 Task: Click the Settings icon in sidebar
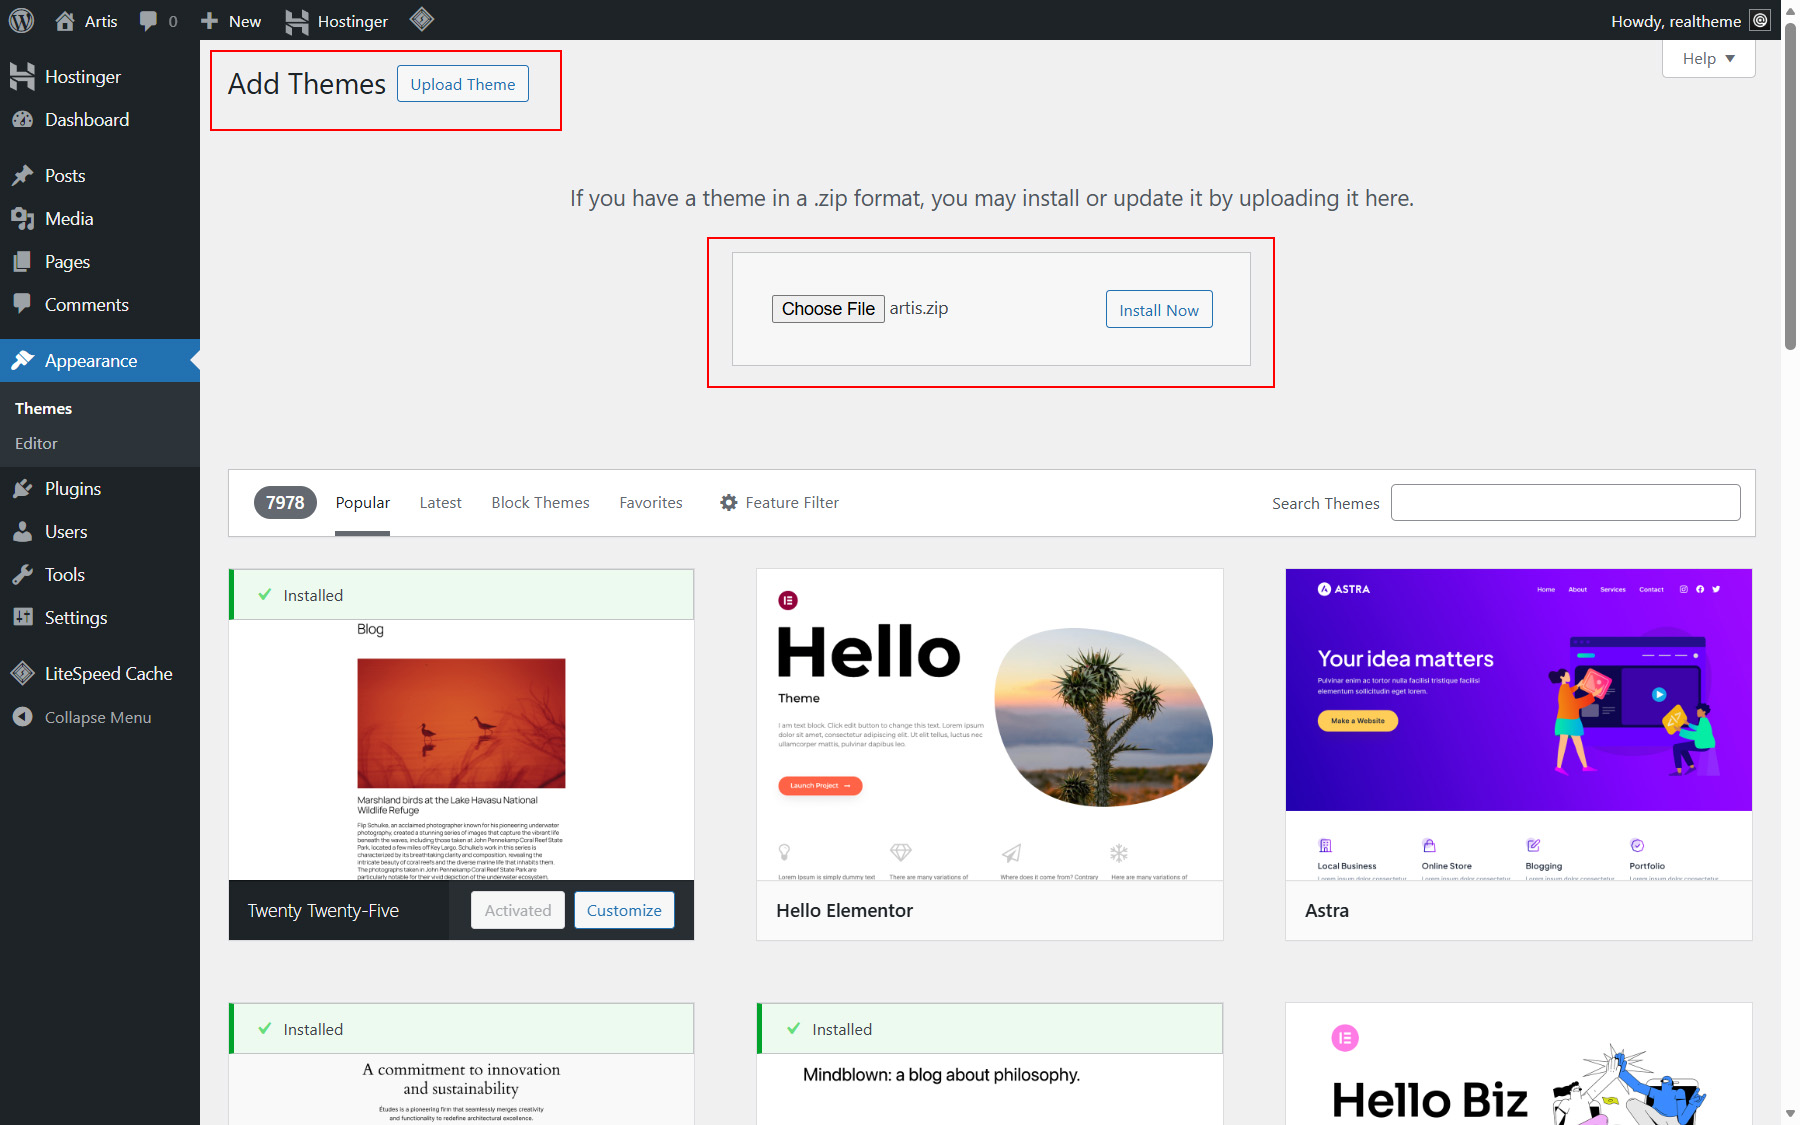coord(23,618)
